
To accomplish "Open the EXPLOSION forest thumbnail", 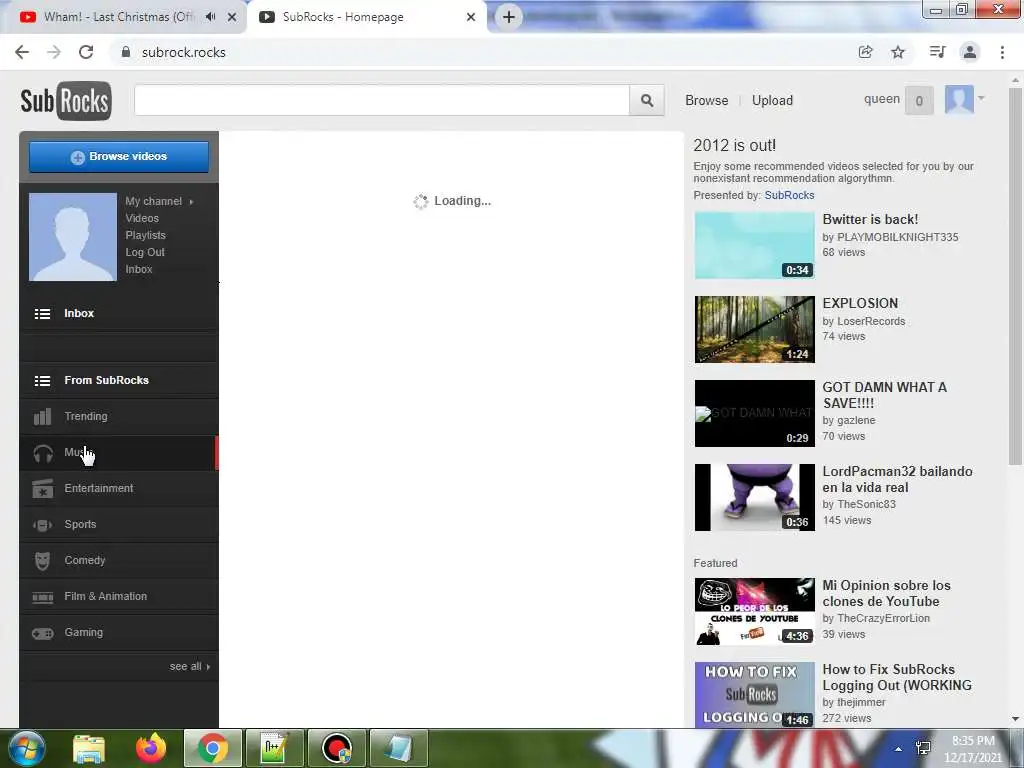I will pyautogui.click(x=754, y=329).
